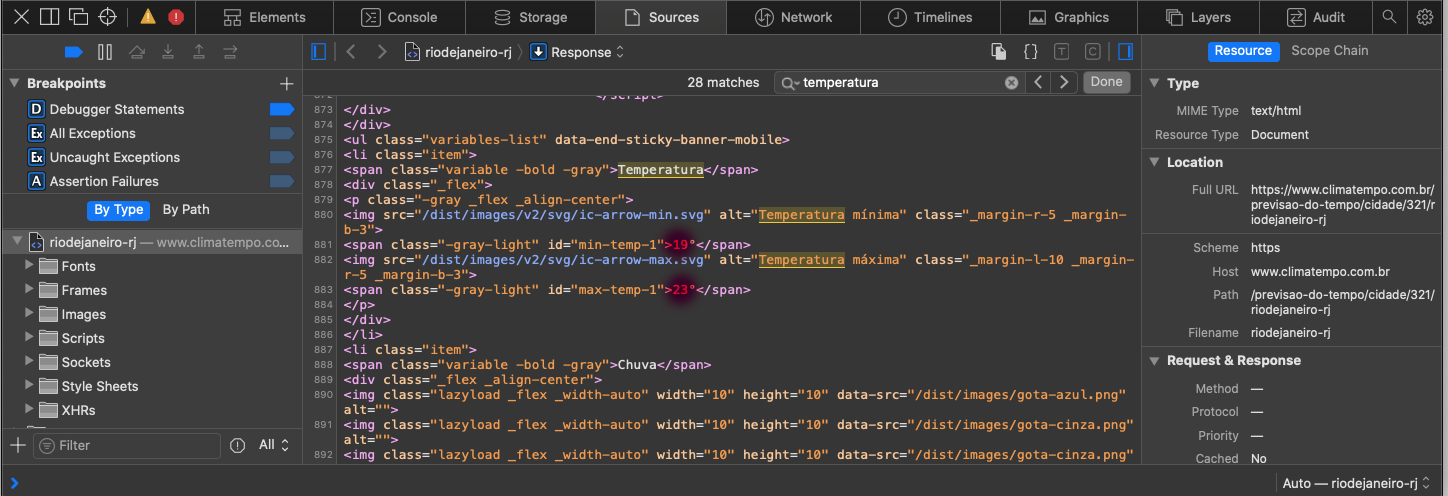Toggle the Debugger Statements breakpoint
Screen dimensions: 1448x496
pyautogui.click(x=281, y=109)
